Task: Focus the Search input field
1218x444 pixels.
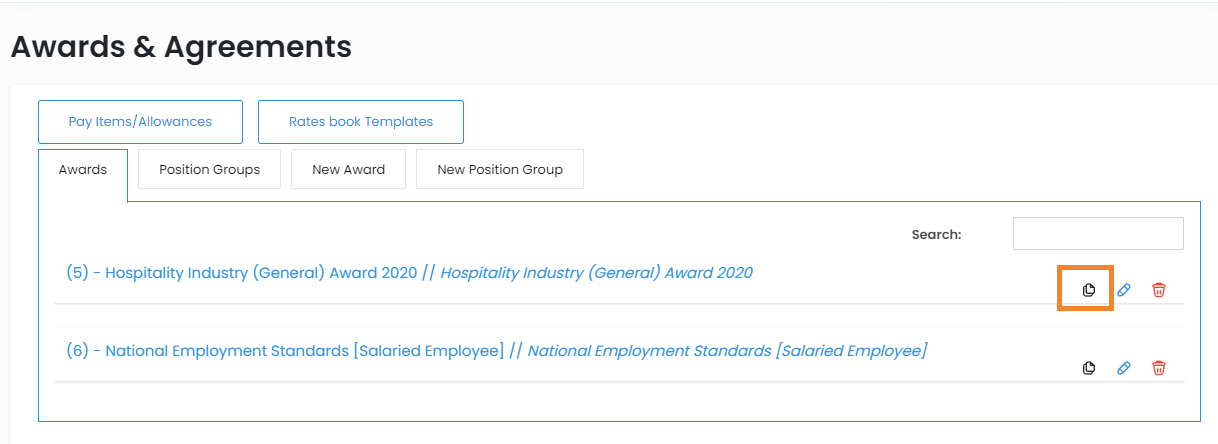Action: (x=1097, y=234)
